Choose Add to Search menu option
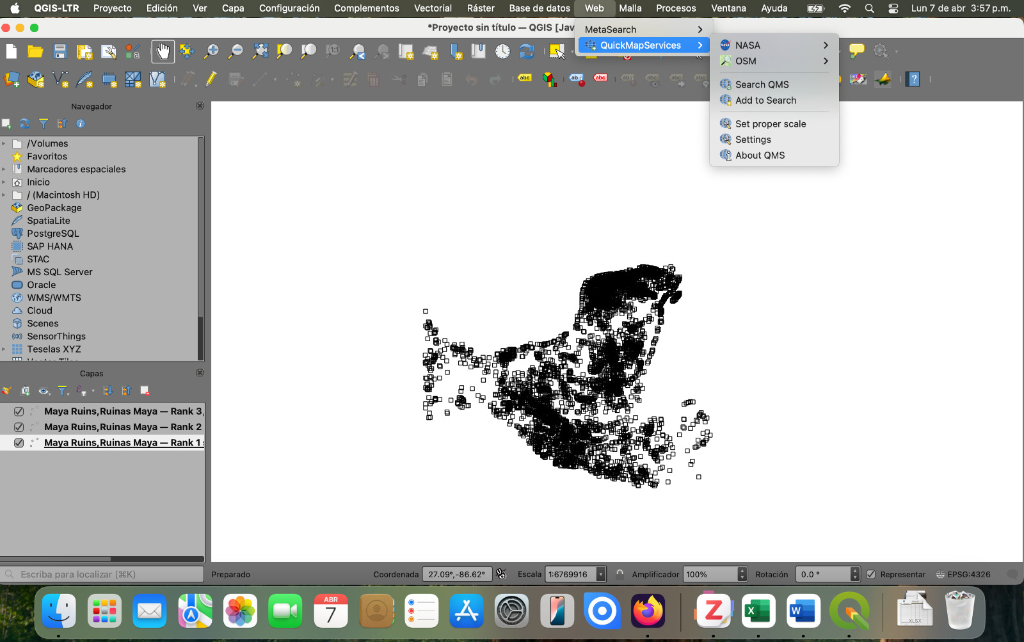Screen dimensions: 1024x642 pos(774,100)
